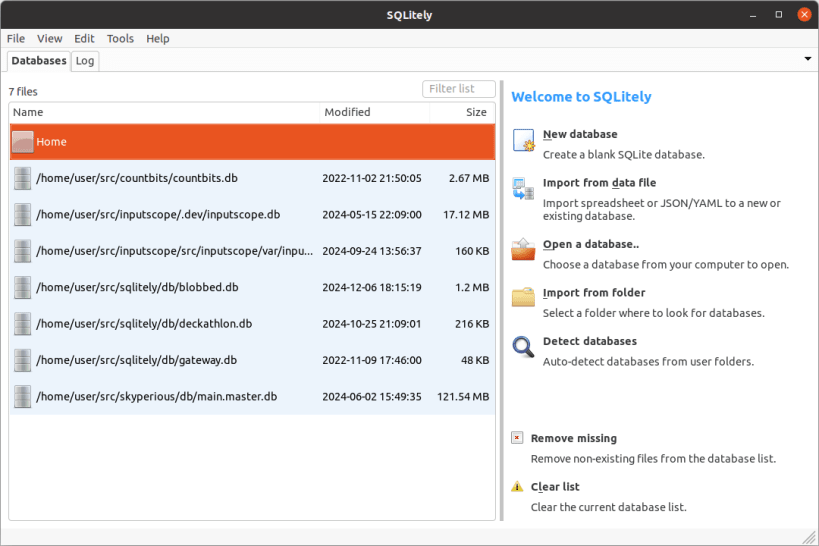Viewport: 819px width, 546px height.
Task: Click modified date 2022-11-02 21:50:05
Action: point(371,178)
